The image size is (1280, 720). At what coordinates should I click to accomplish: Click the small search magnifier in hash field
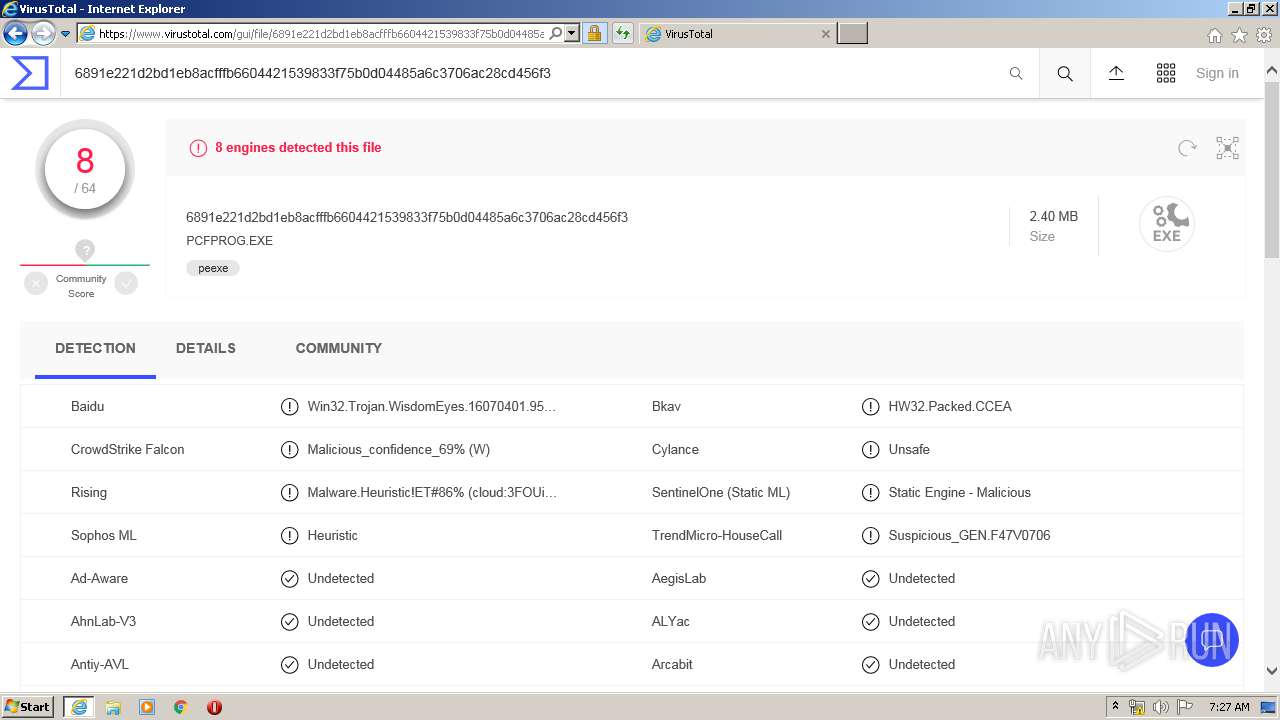click(1016, 73)
